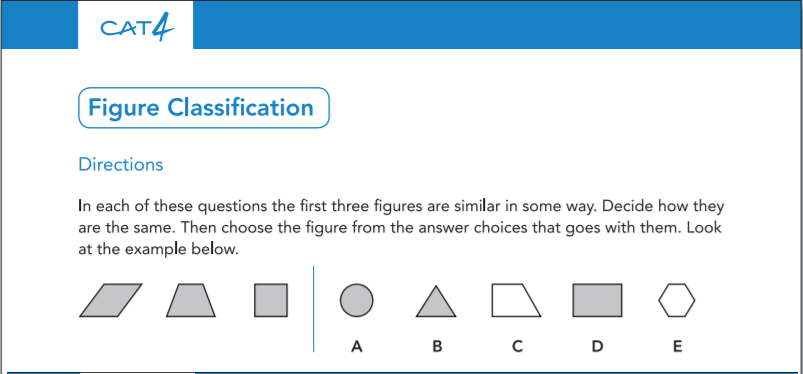Viewport: 803px width, 374px height.
Task: Click the phrase 'Look at the example below'
Action: [x=400, y=239]
